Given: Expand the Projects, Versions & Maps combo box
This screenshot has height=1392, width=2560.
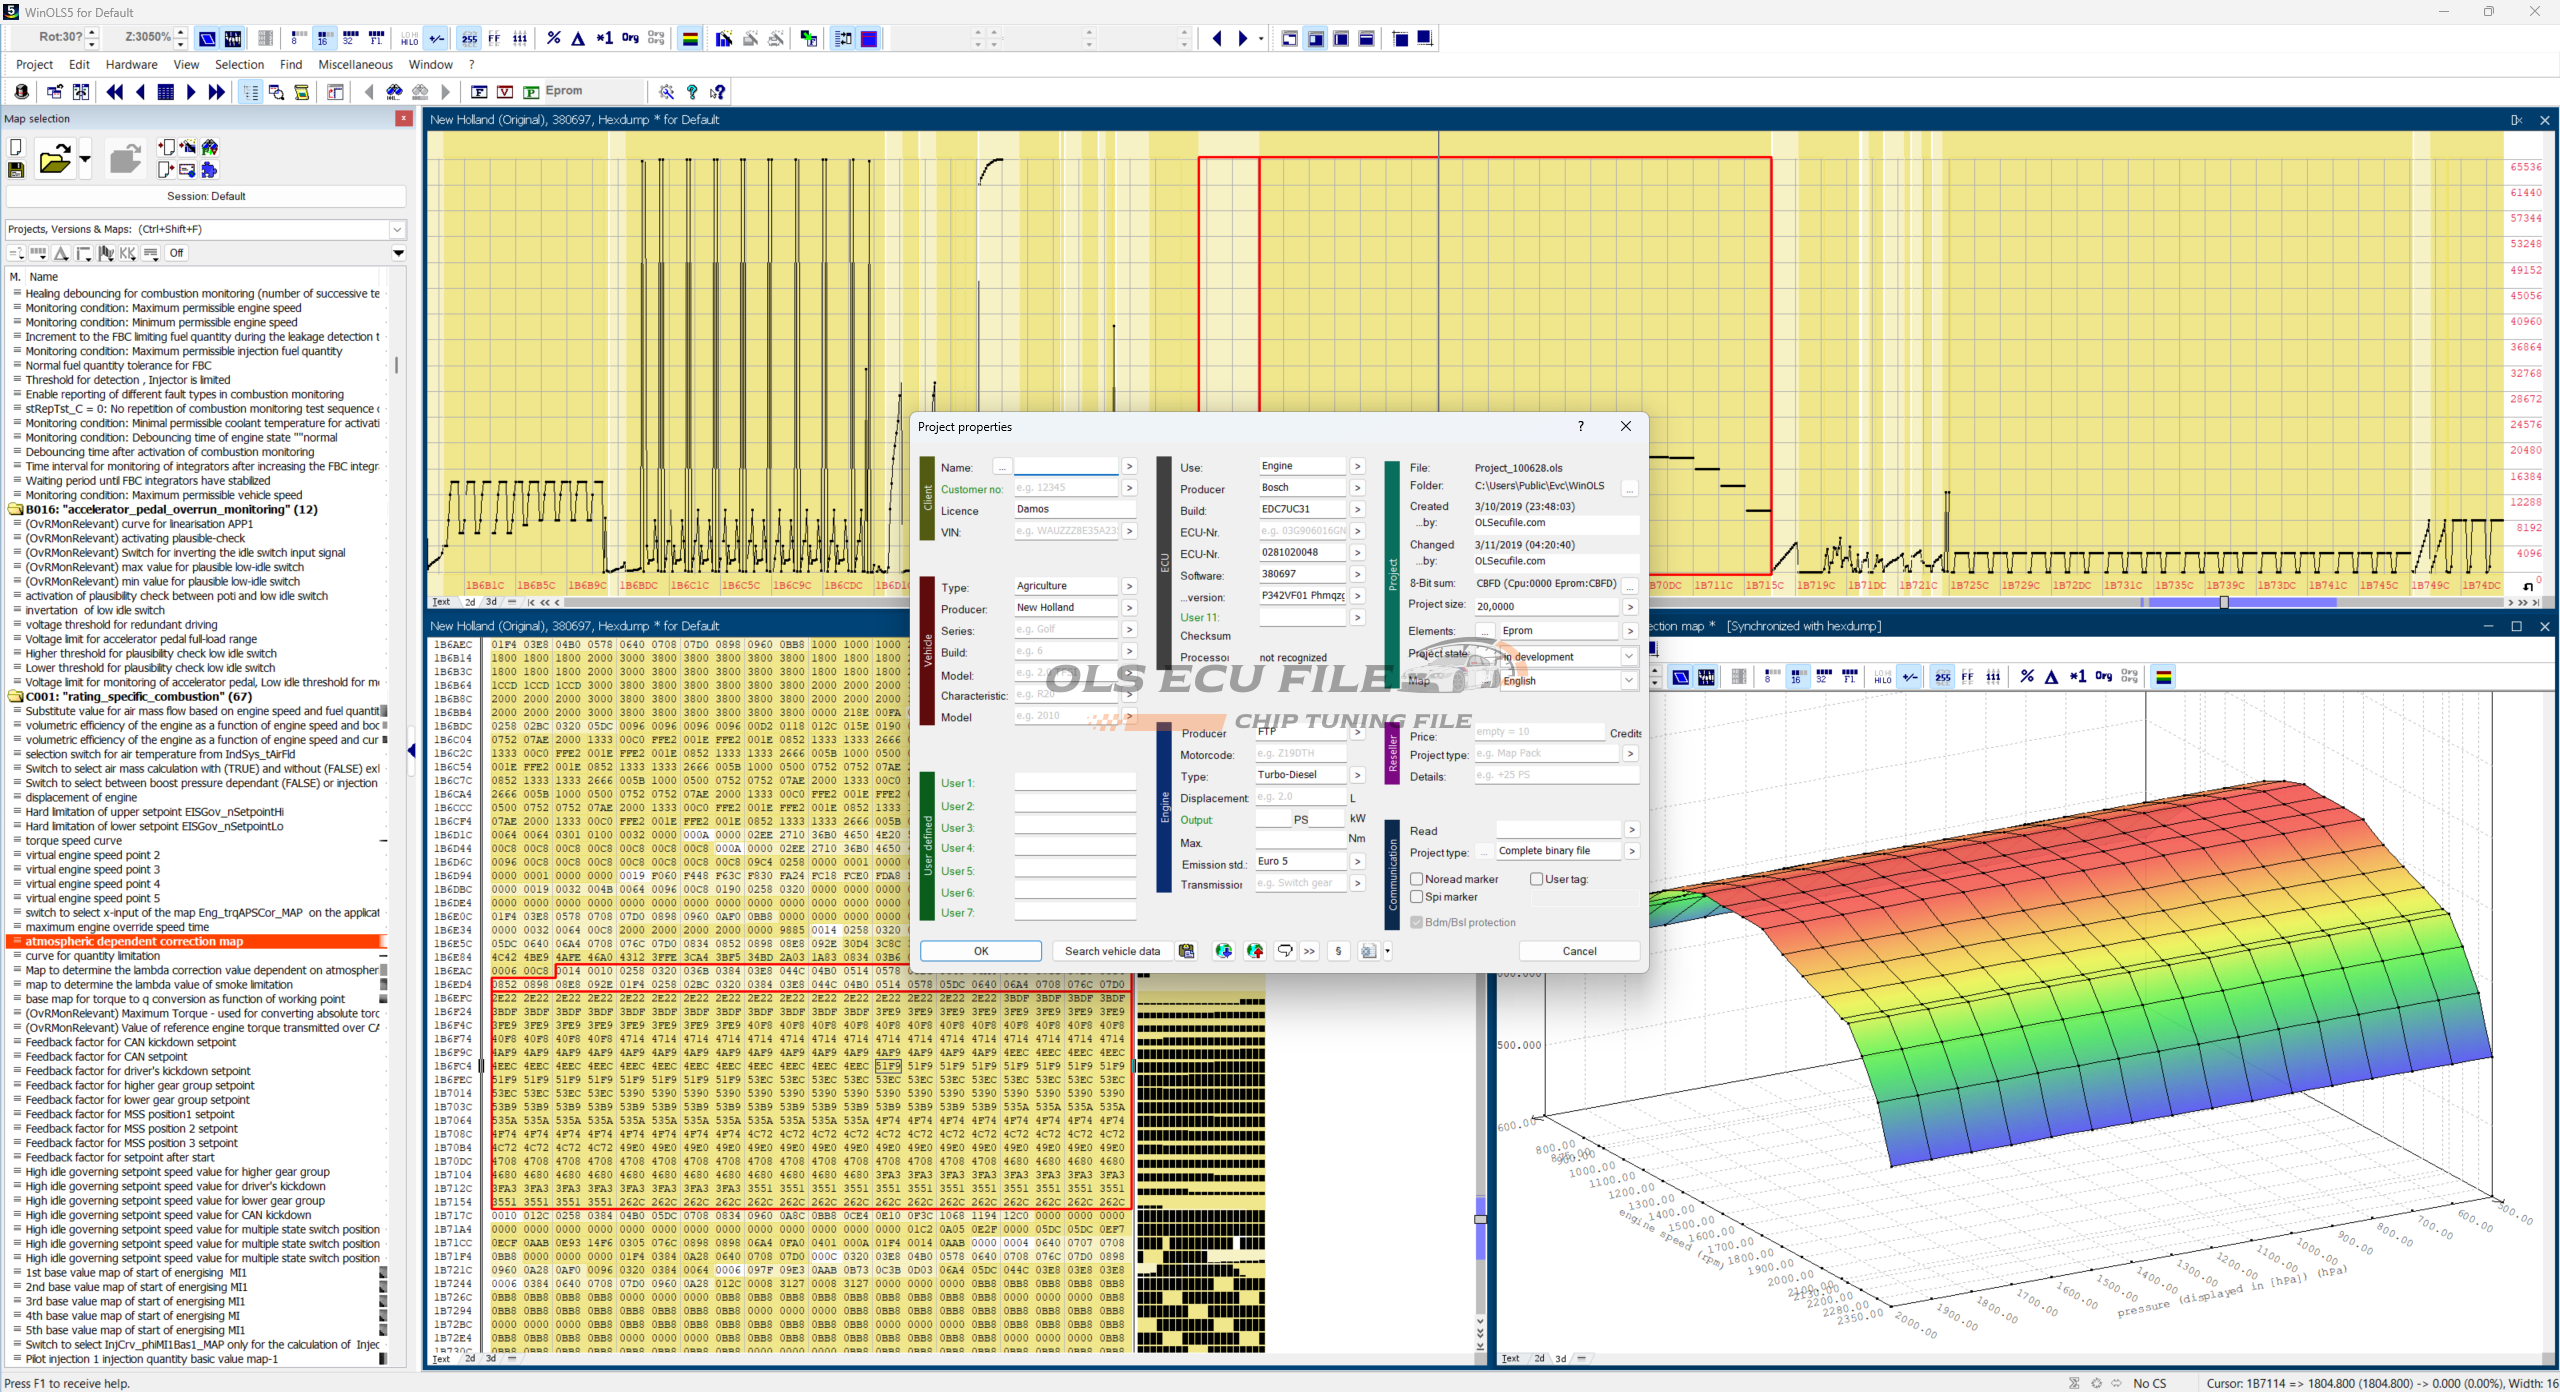Looking at the screenshot, I should click(x=397, y=230).
